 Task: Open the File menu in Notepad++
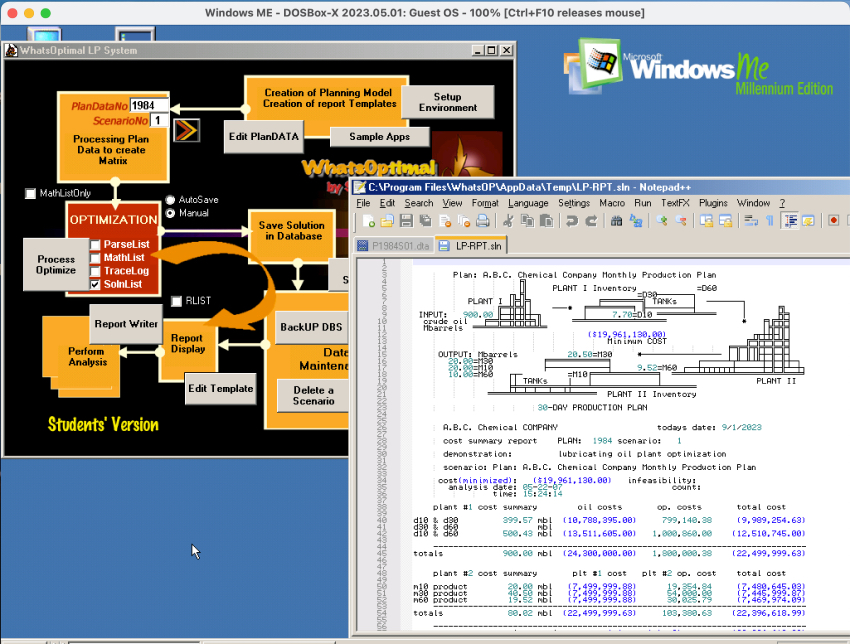[x=363, y=203]
